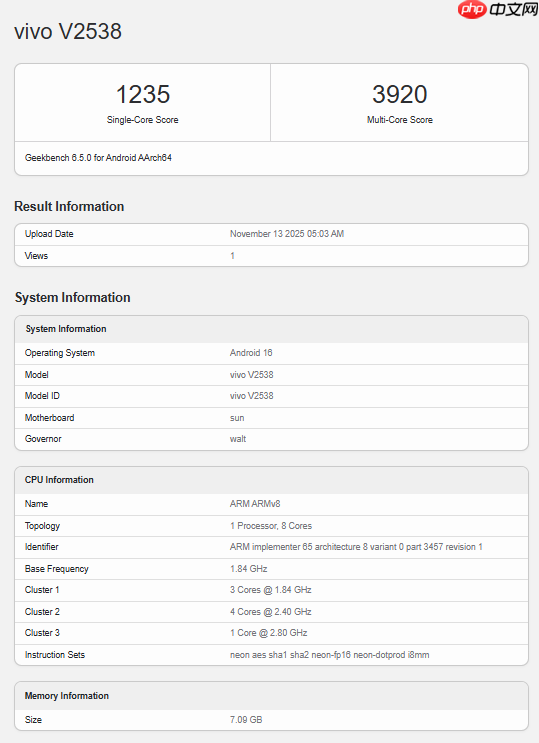This screenshot has height=743, width=539.
Task: Click the Result Information heading
Action: (69, 206)
